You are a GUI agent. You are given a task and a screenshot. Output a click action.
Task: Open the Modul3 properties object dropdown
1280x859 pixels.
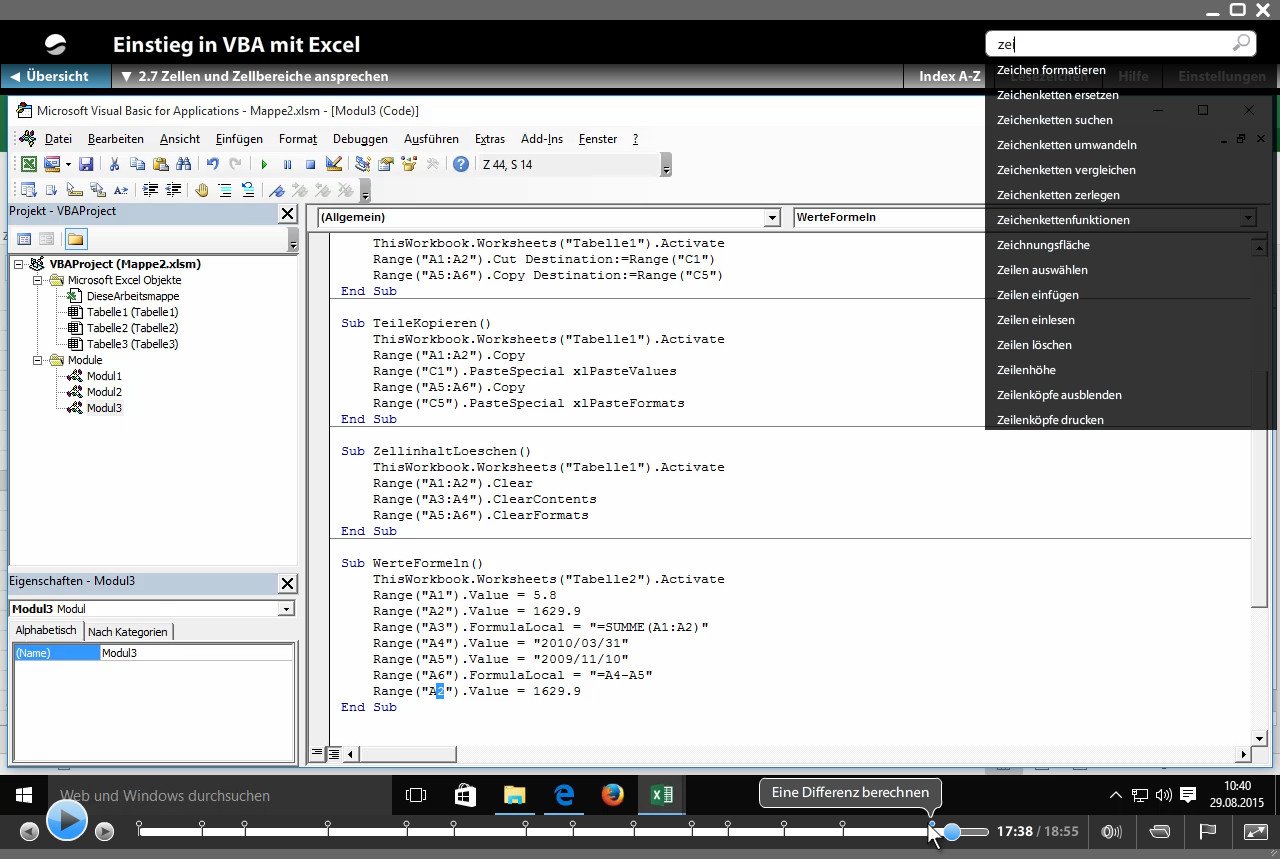click(286, 609)
